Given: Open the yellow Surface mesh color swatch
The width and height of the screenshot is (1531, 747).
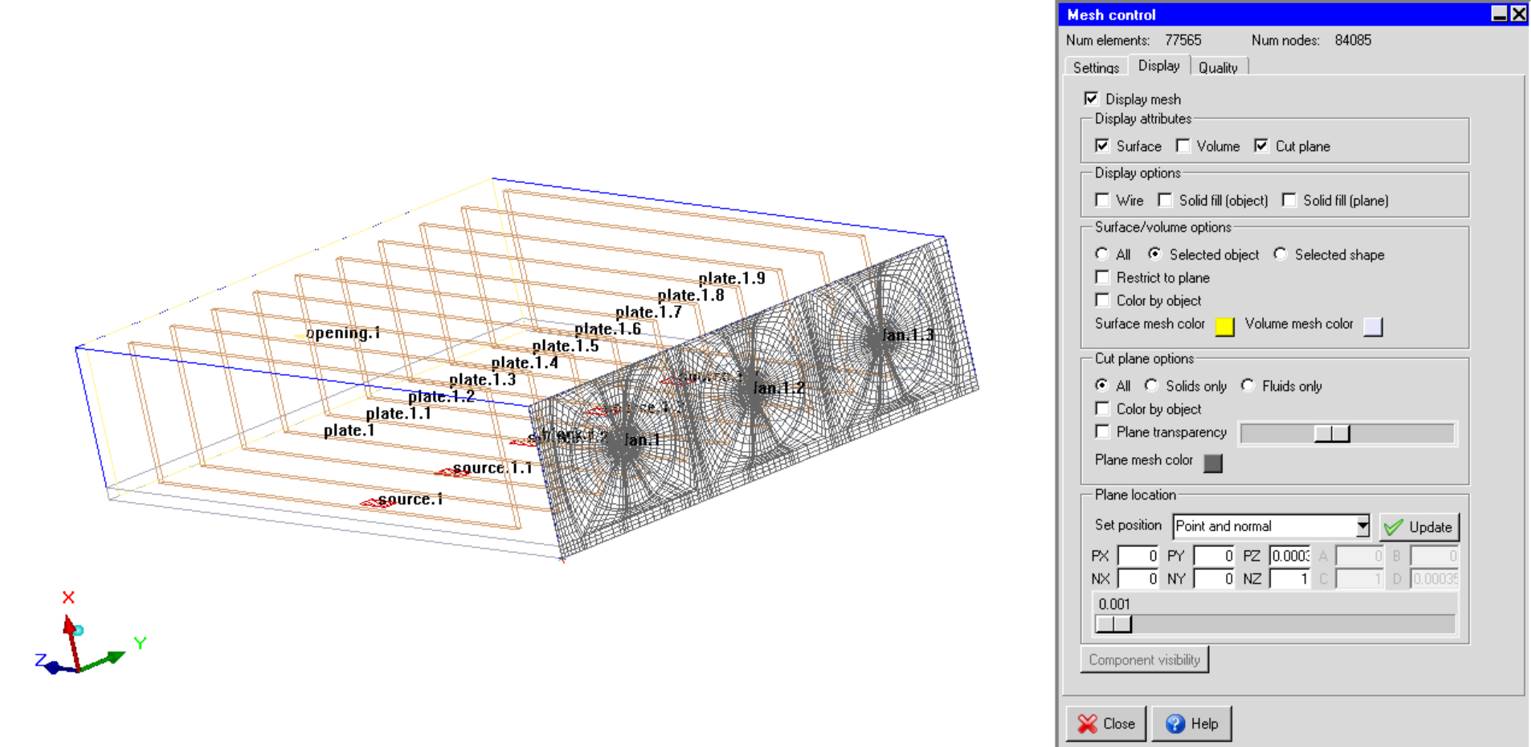Looking at the screenshot, I should click(x=1224, y=326).
